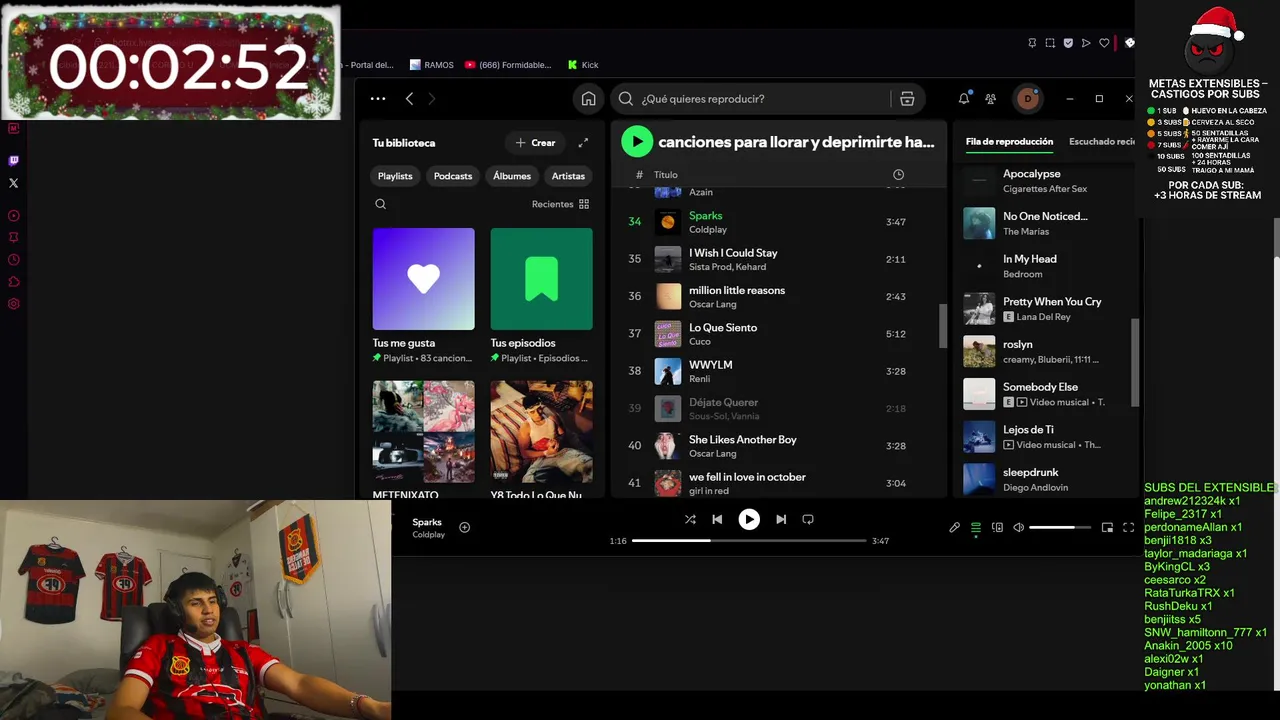Seek within the song progress bar
This screenshot has width=1280, height=720.
click(x=749, y=541)
